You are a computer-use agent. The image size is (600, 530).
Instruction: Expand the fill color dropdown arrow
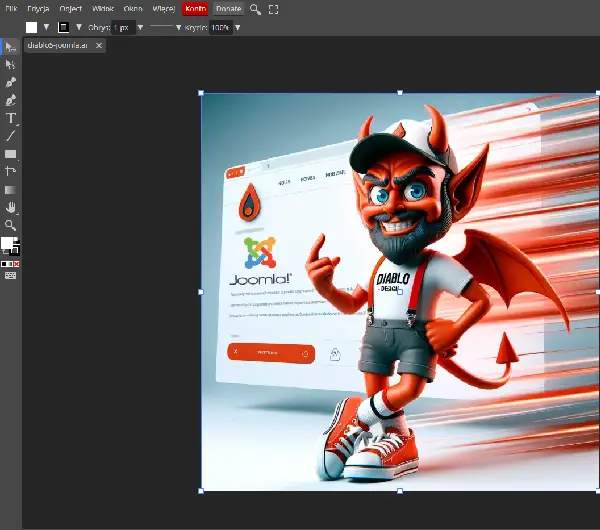46,27
